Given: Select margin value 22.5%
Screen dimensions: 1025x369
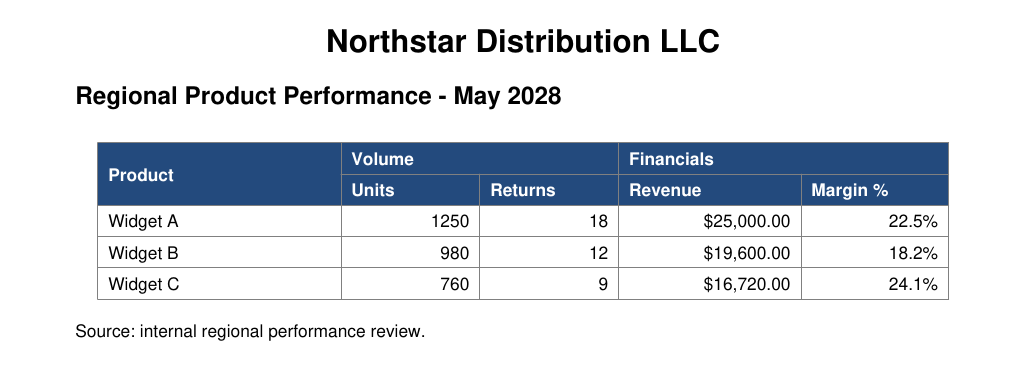Looking at the screenshot, I should pos(913,222).
